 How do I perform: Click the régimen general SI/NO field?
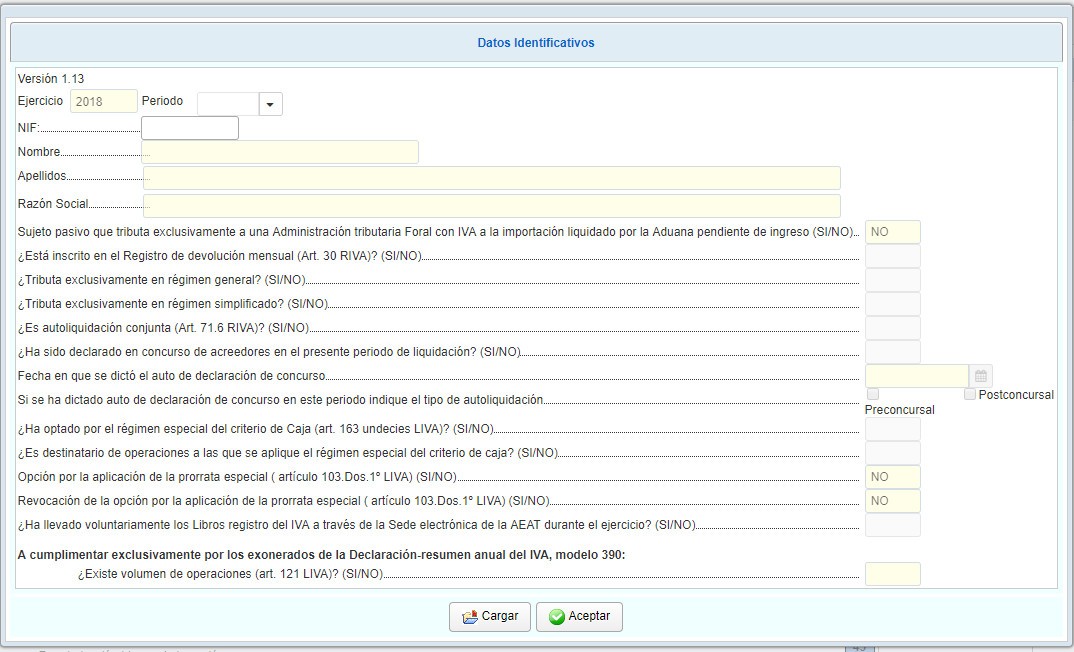point(892,280)
